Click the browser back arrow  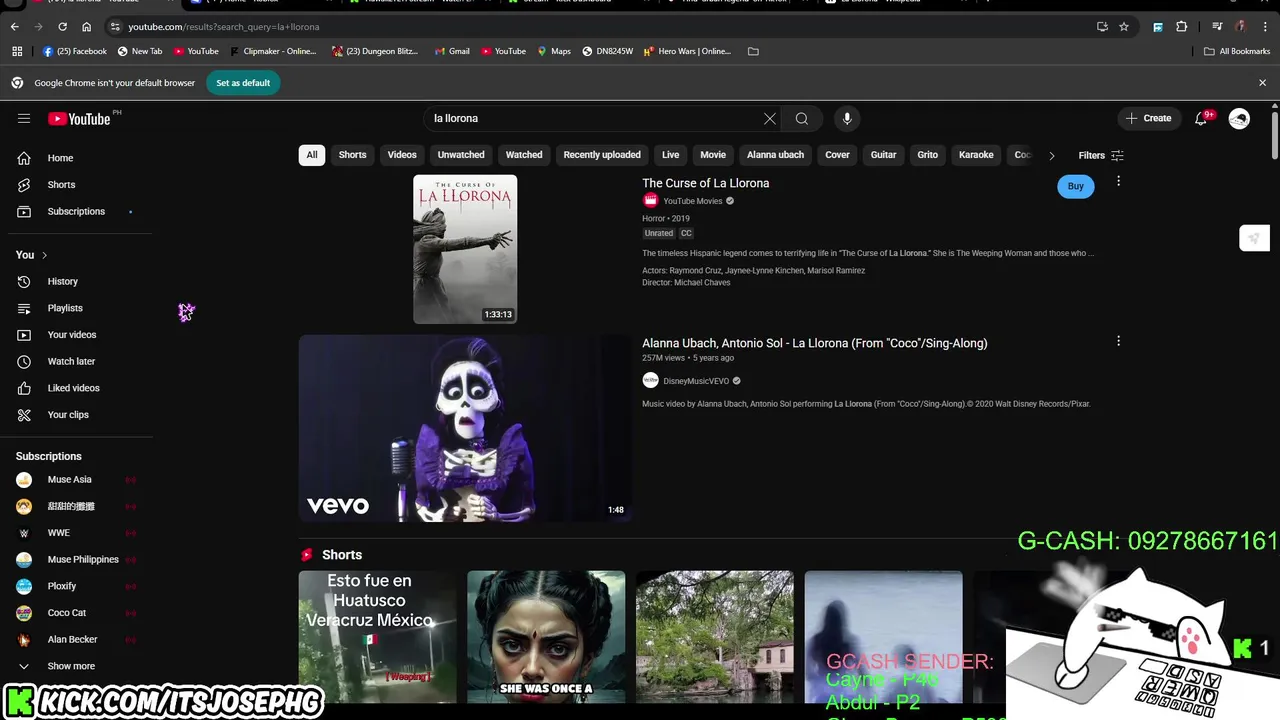[x=14, y=27]
